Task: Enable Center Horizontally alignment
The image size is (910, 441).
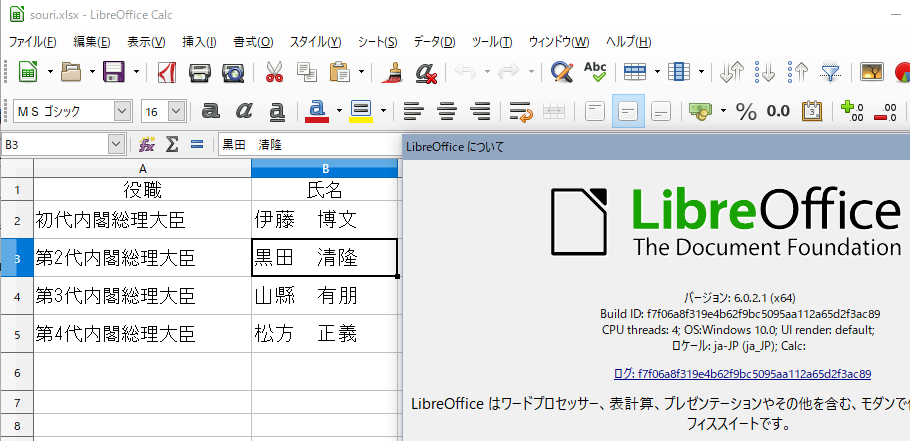Action: [447, 111]
